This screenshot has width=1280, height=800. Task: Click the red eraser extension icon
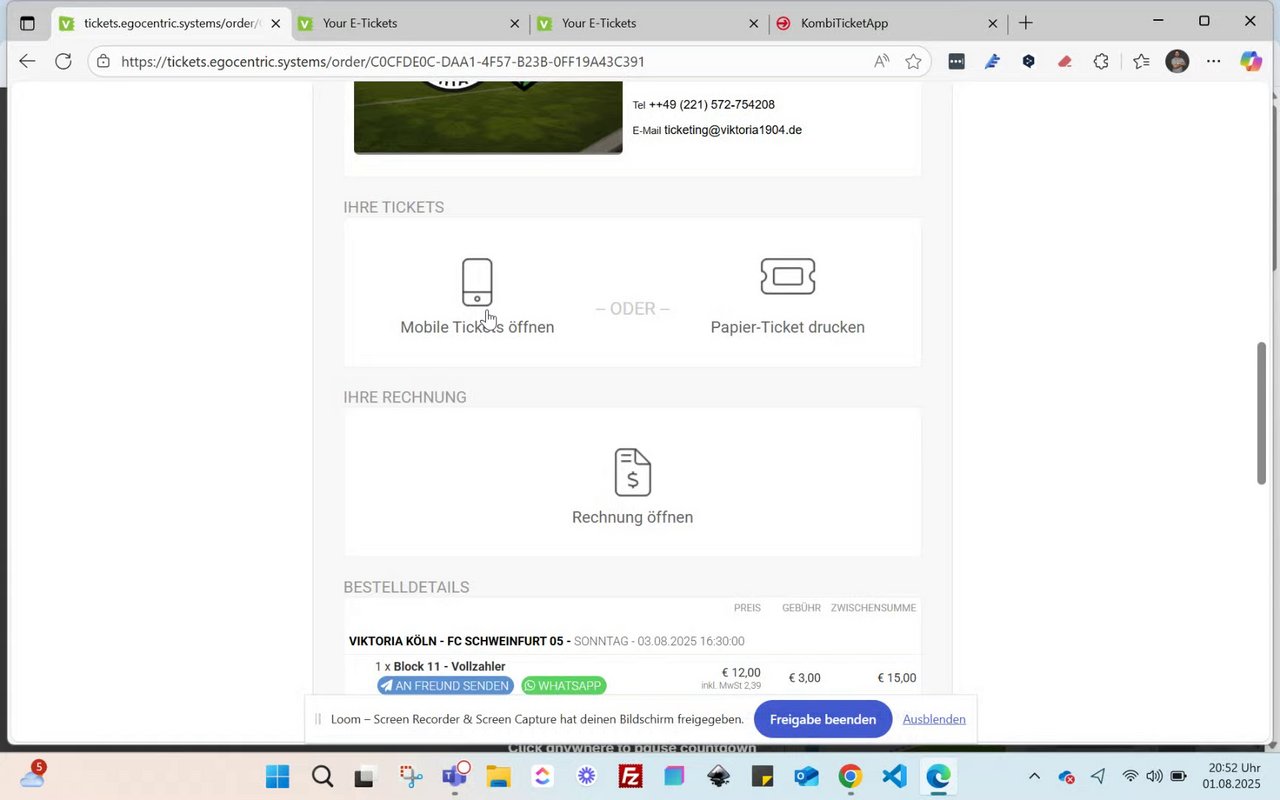point(1065,61)
